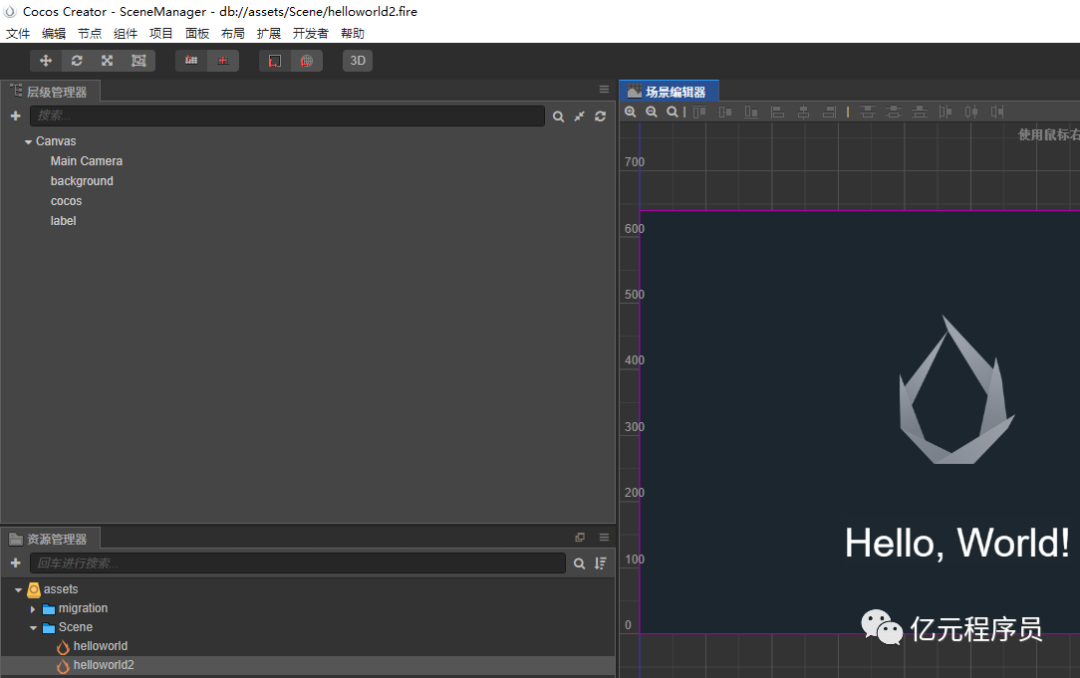Open the 面板 menu

pyautogui.click(x=197, y=33)
